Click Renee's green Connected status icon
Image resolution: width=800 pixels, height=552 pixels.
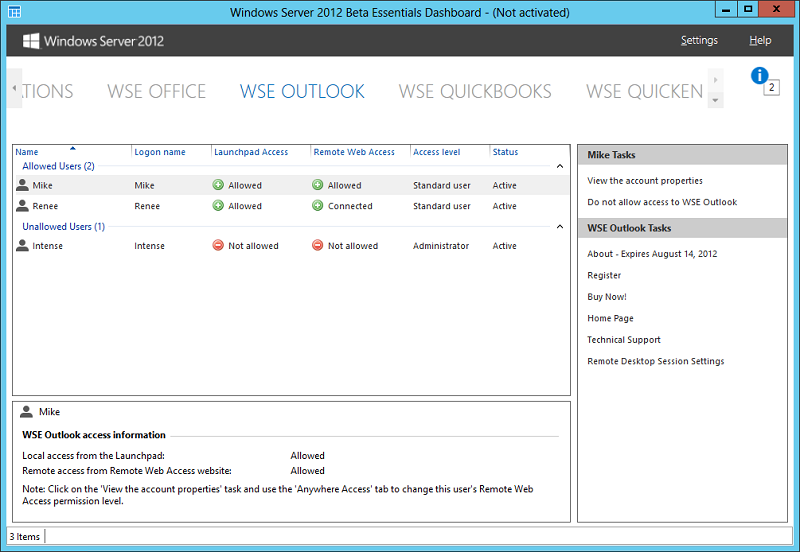(318, 206)
